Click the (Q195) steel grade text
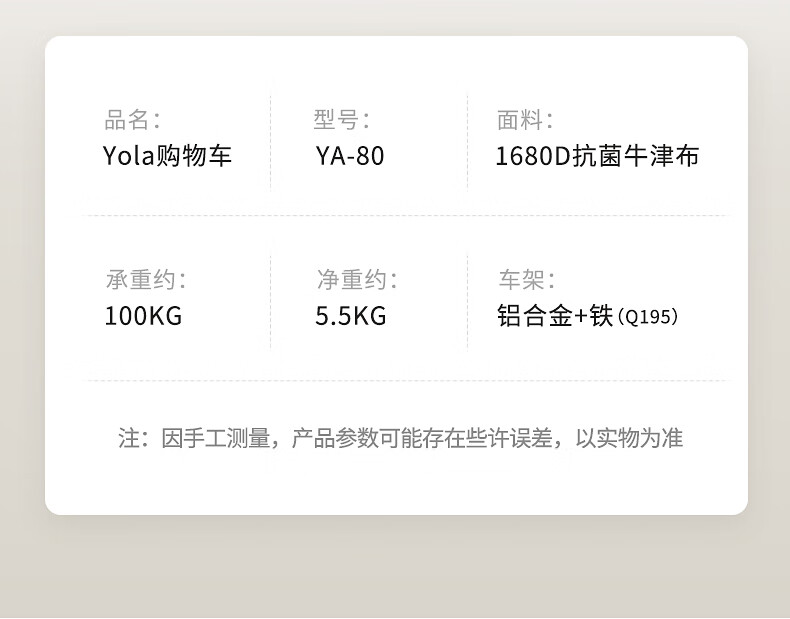 coord(648,318)
